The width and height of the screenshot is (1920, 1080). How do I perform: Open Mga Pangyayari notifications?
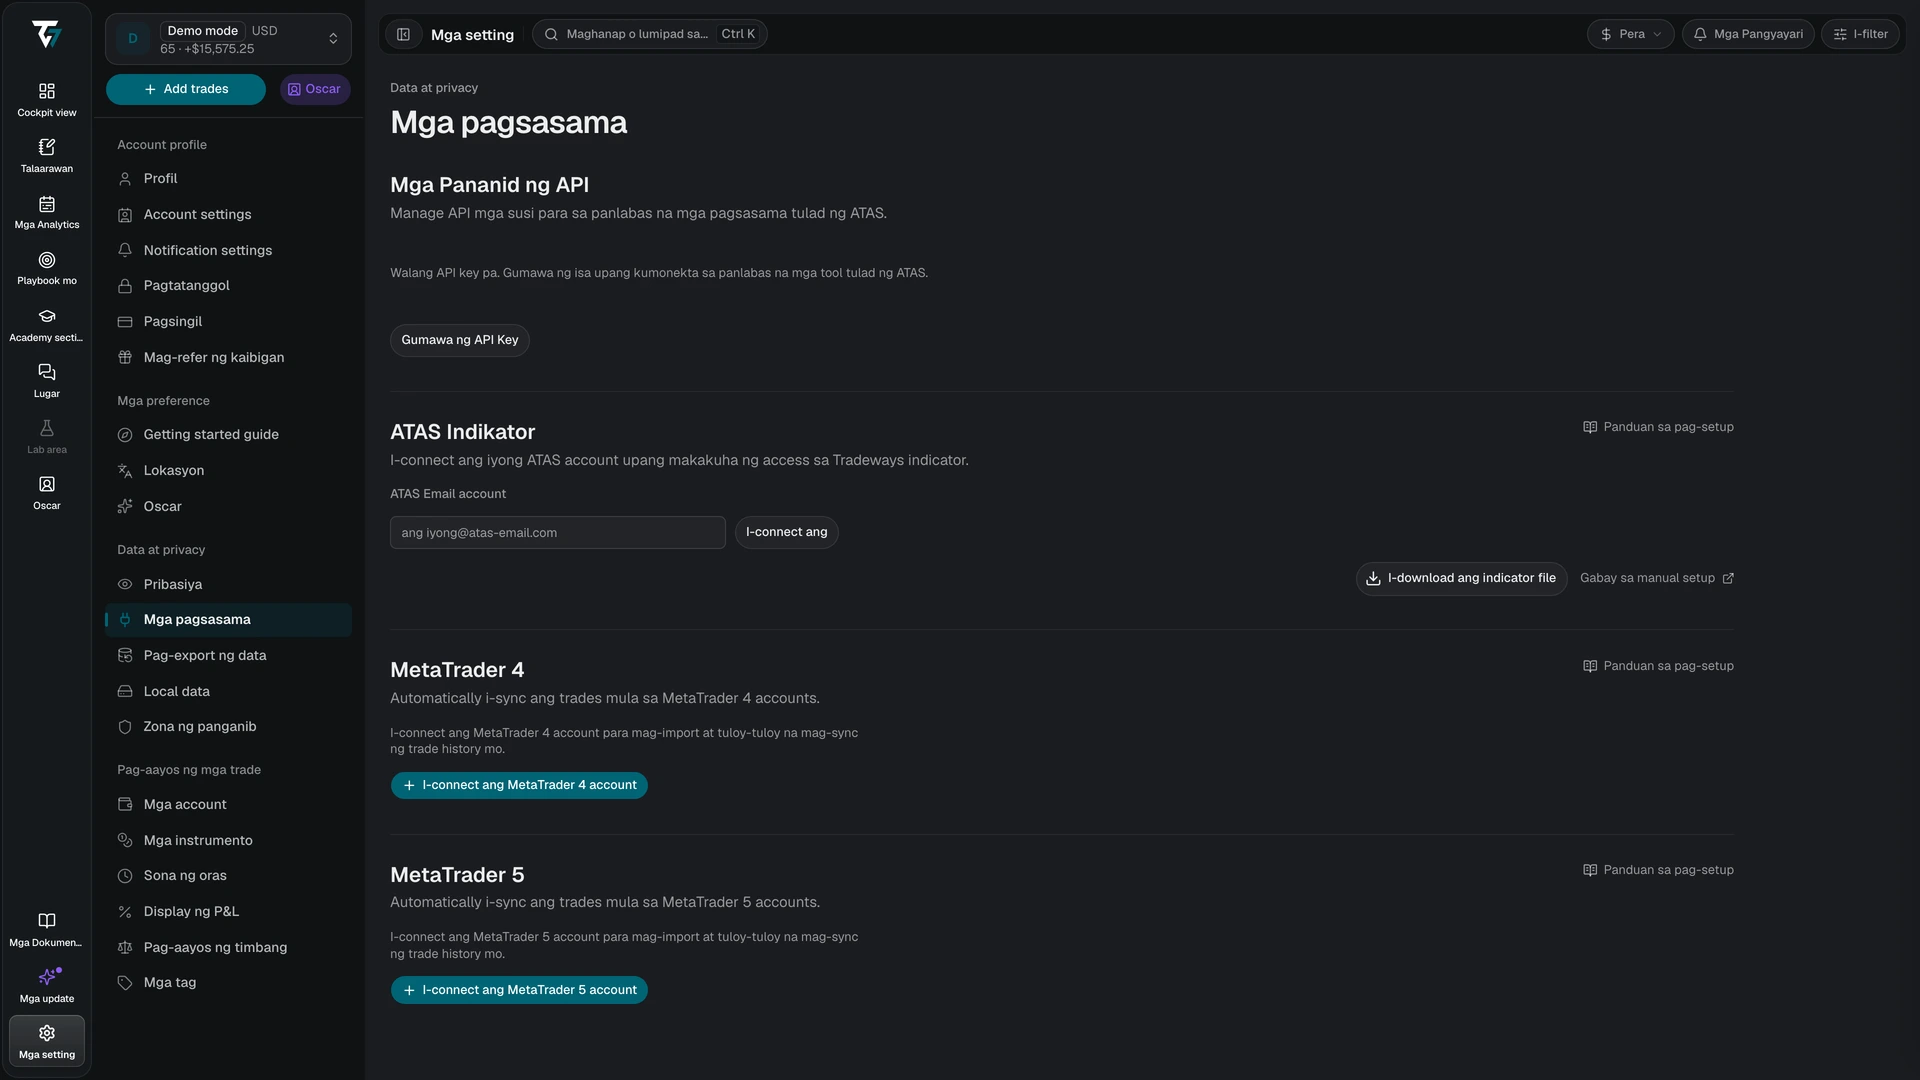[1748, 34]
